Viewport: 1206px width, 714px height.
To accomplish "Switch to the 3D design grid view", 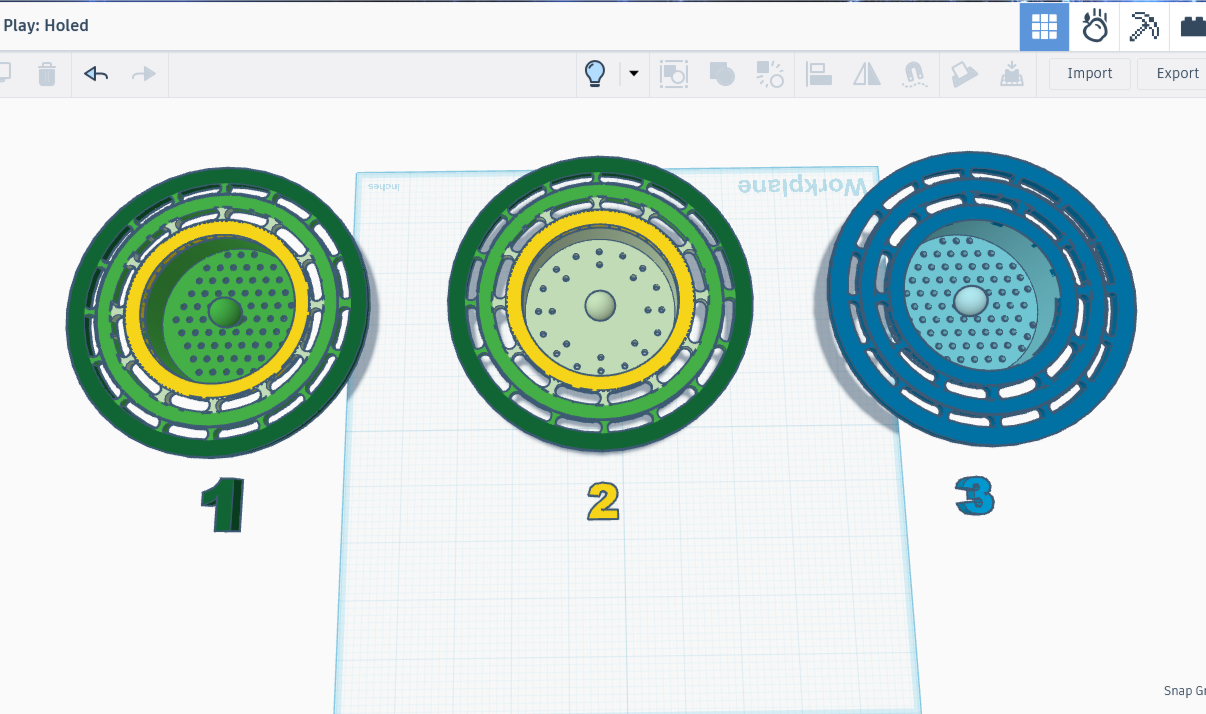I will click(1044, 26).
